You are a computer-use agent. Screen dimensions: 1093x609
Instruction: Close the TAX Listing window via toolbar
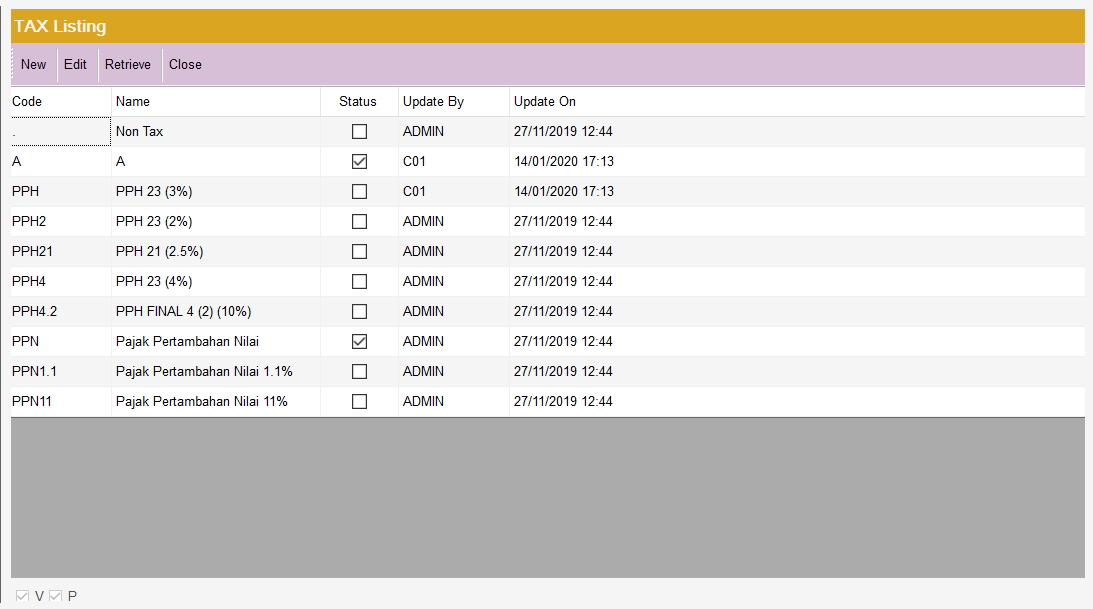[185, 65]
